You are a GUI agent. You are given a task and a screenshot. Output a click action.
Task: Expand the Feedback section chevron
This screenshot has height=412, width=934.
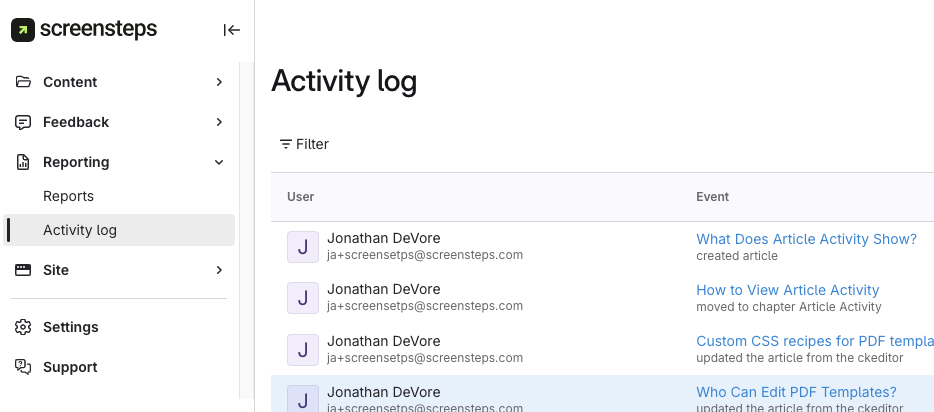coord(219,122)
